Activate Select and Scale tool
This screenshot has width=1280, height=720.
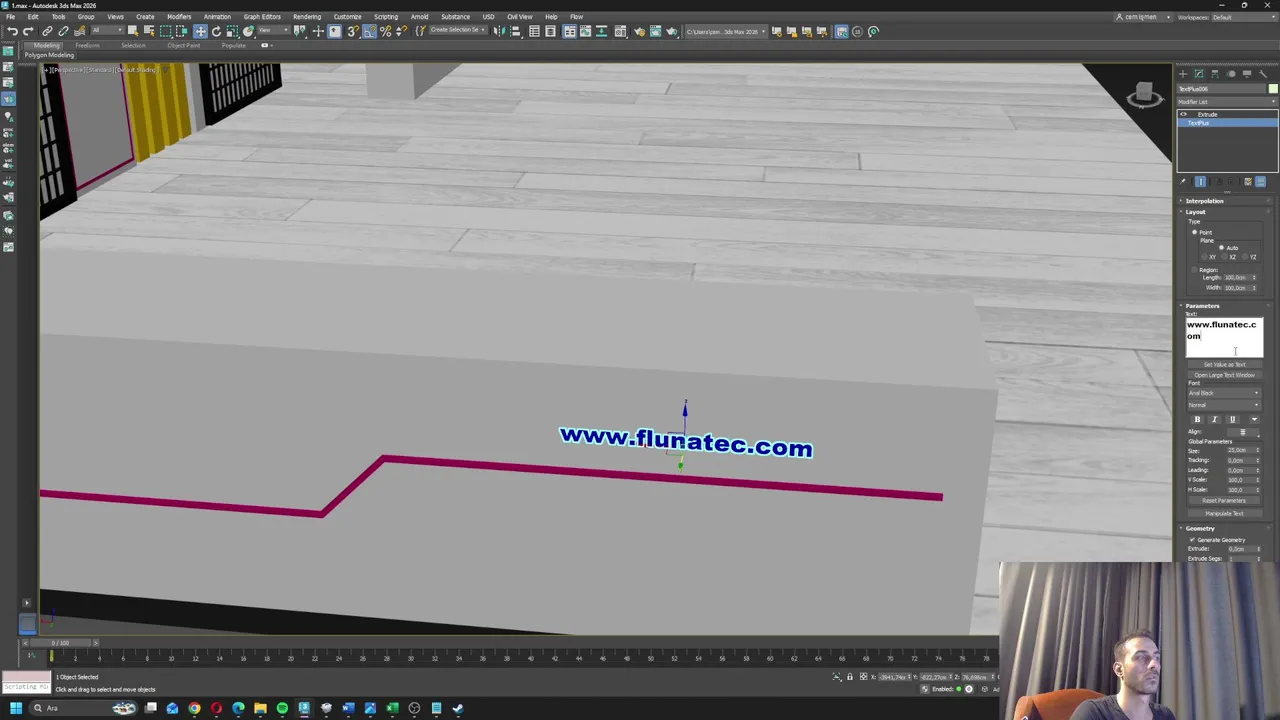click(232, 31)
